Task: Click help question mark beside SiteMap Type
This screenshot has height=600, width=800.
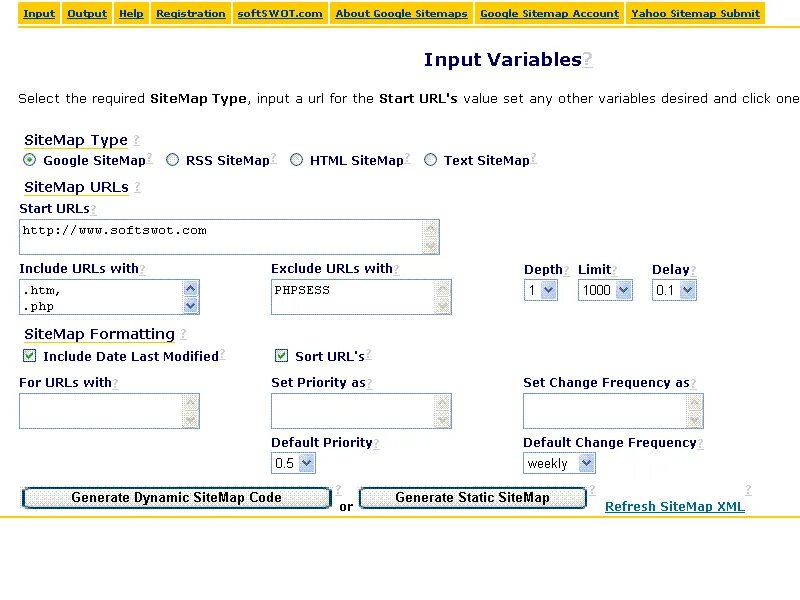Action: coord(136,140)
